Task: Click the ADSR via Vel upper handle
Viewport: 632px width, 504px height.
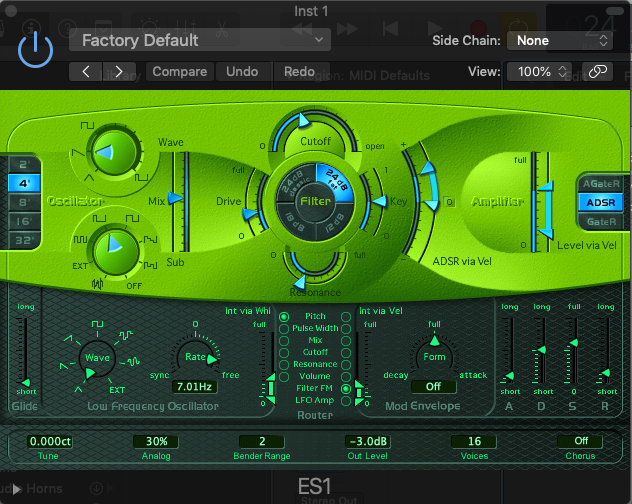Action: pyautogui.click(x=428, y=167)
